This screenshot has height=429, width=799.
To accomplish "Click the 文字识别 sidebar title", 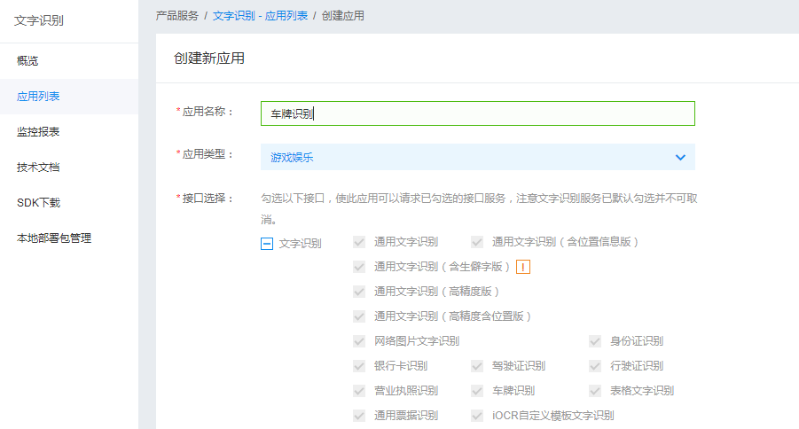I will 39,20.
